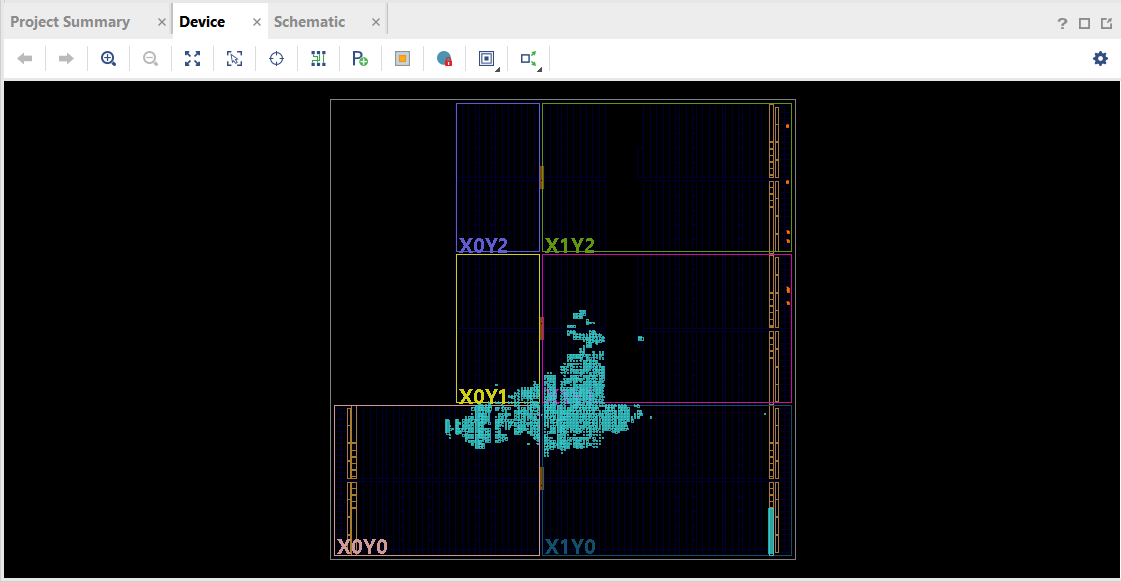Viewport: 1121px width, 582px height.
Task: Switch to the Schematic tab
Action: 310,22
